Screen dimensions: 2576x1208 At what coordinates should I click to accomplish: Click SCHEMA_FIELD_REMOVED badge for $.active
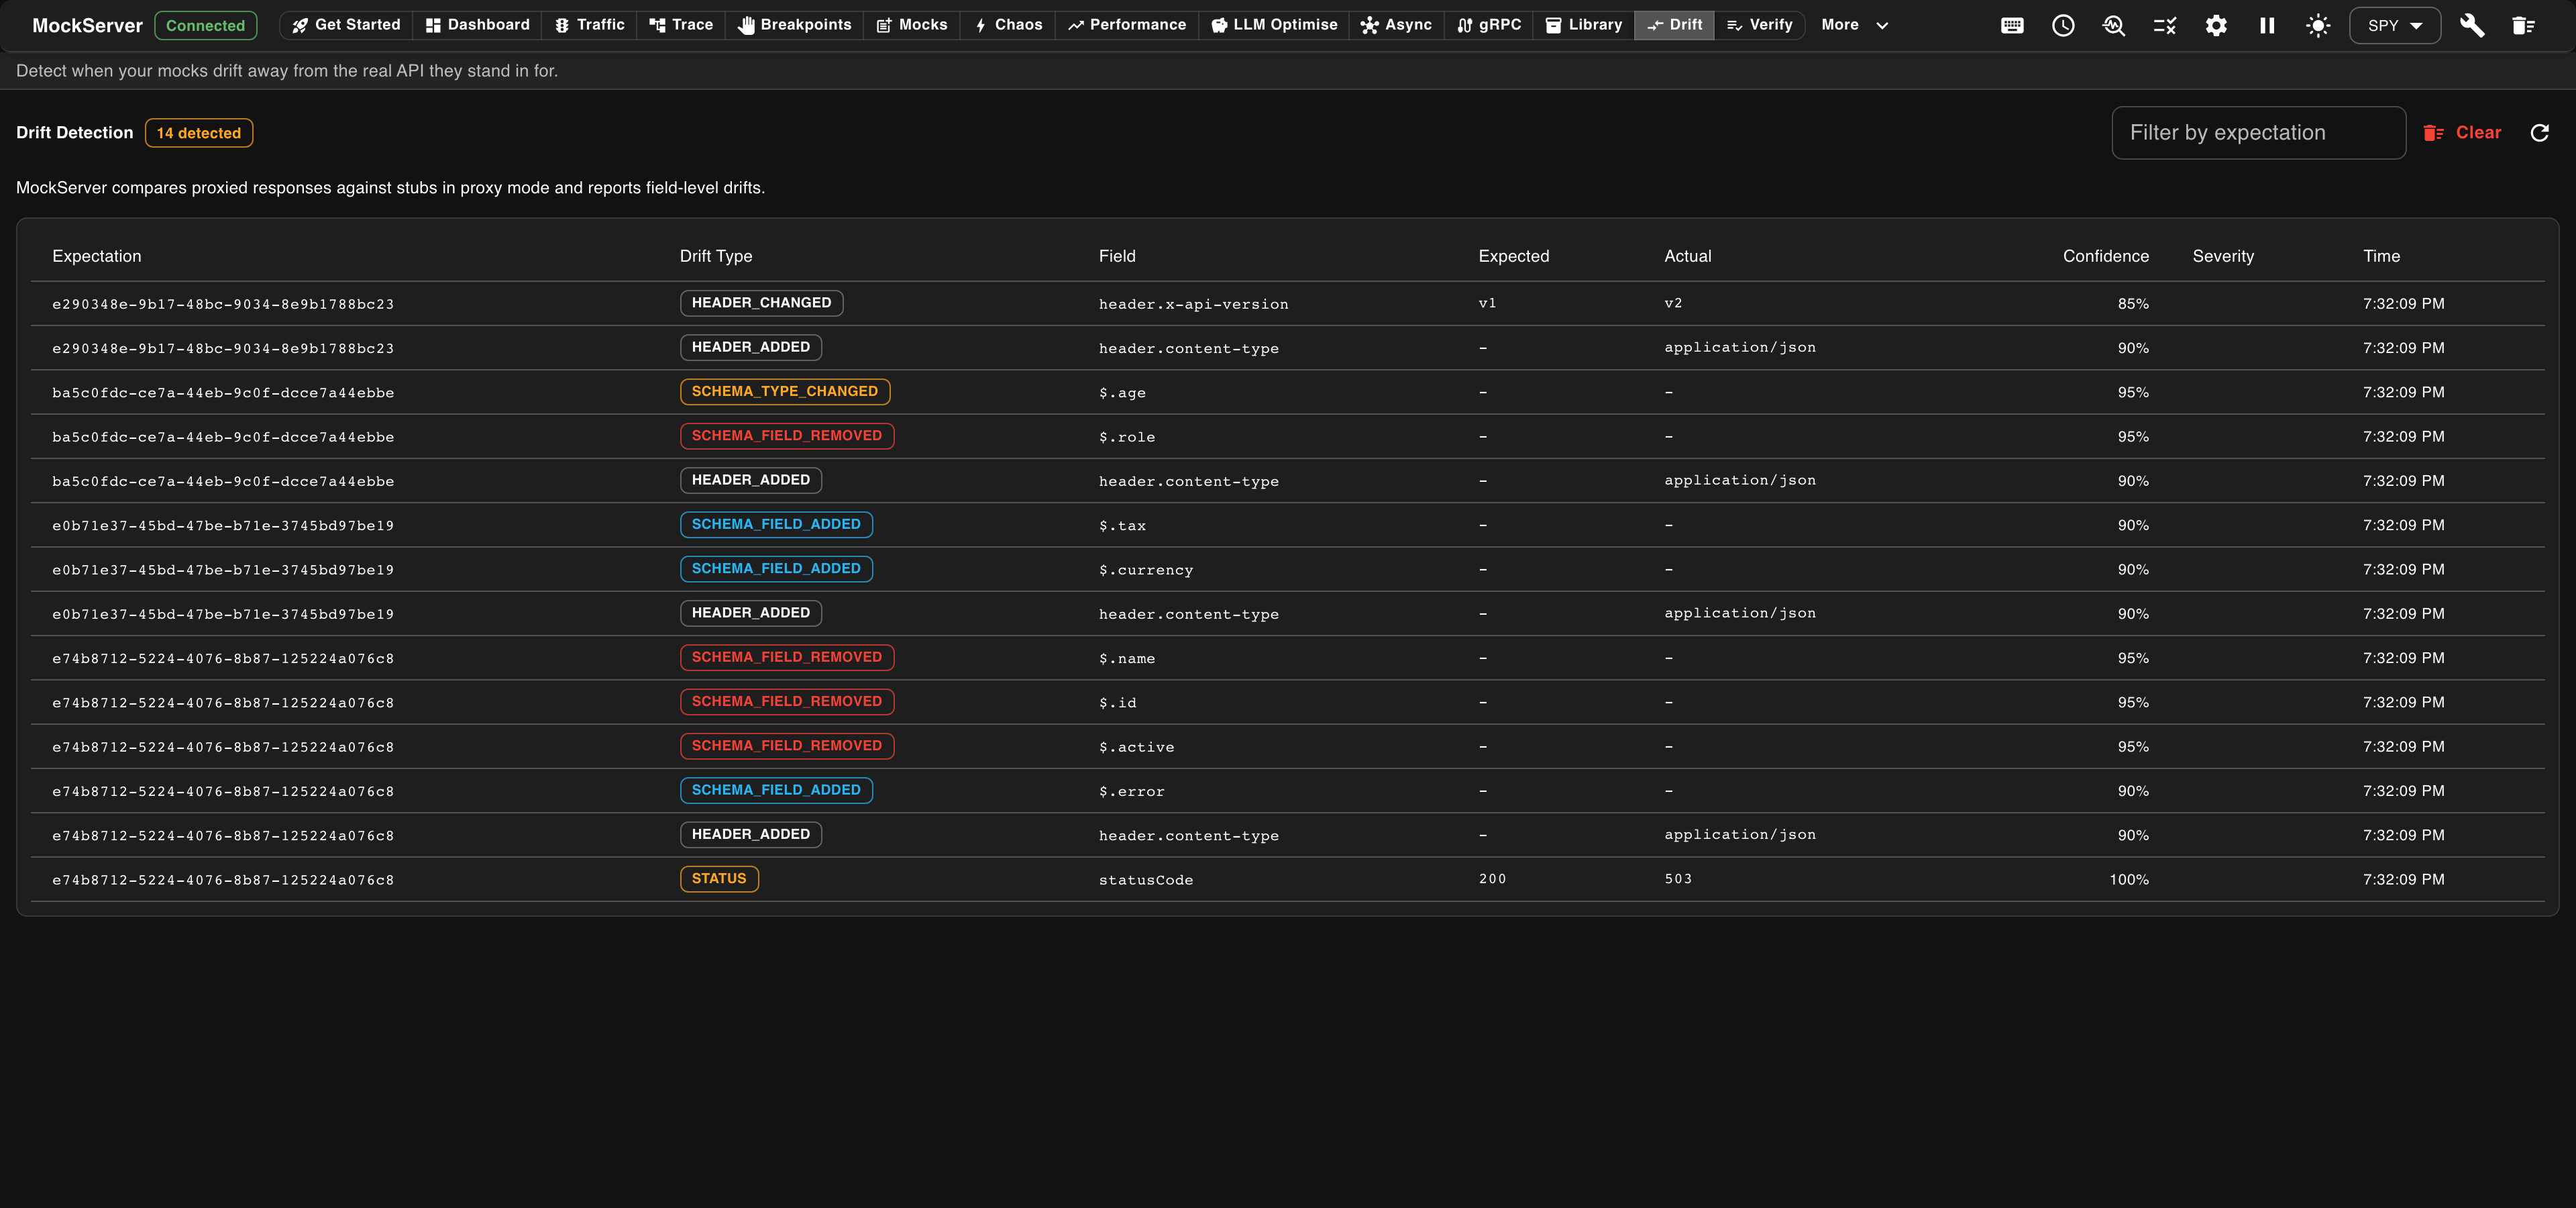[787, 746]
